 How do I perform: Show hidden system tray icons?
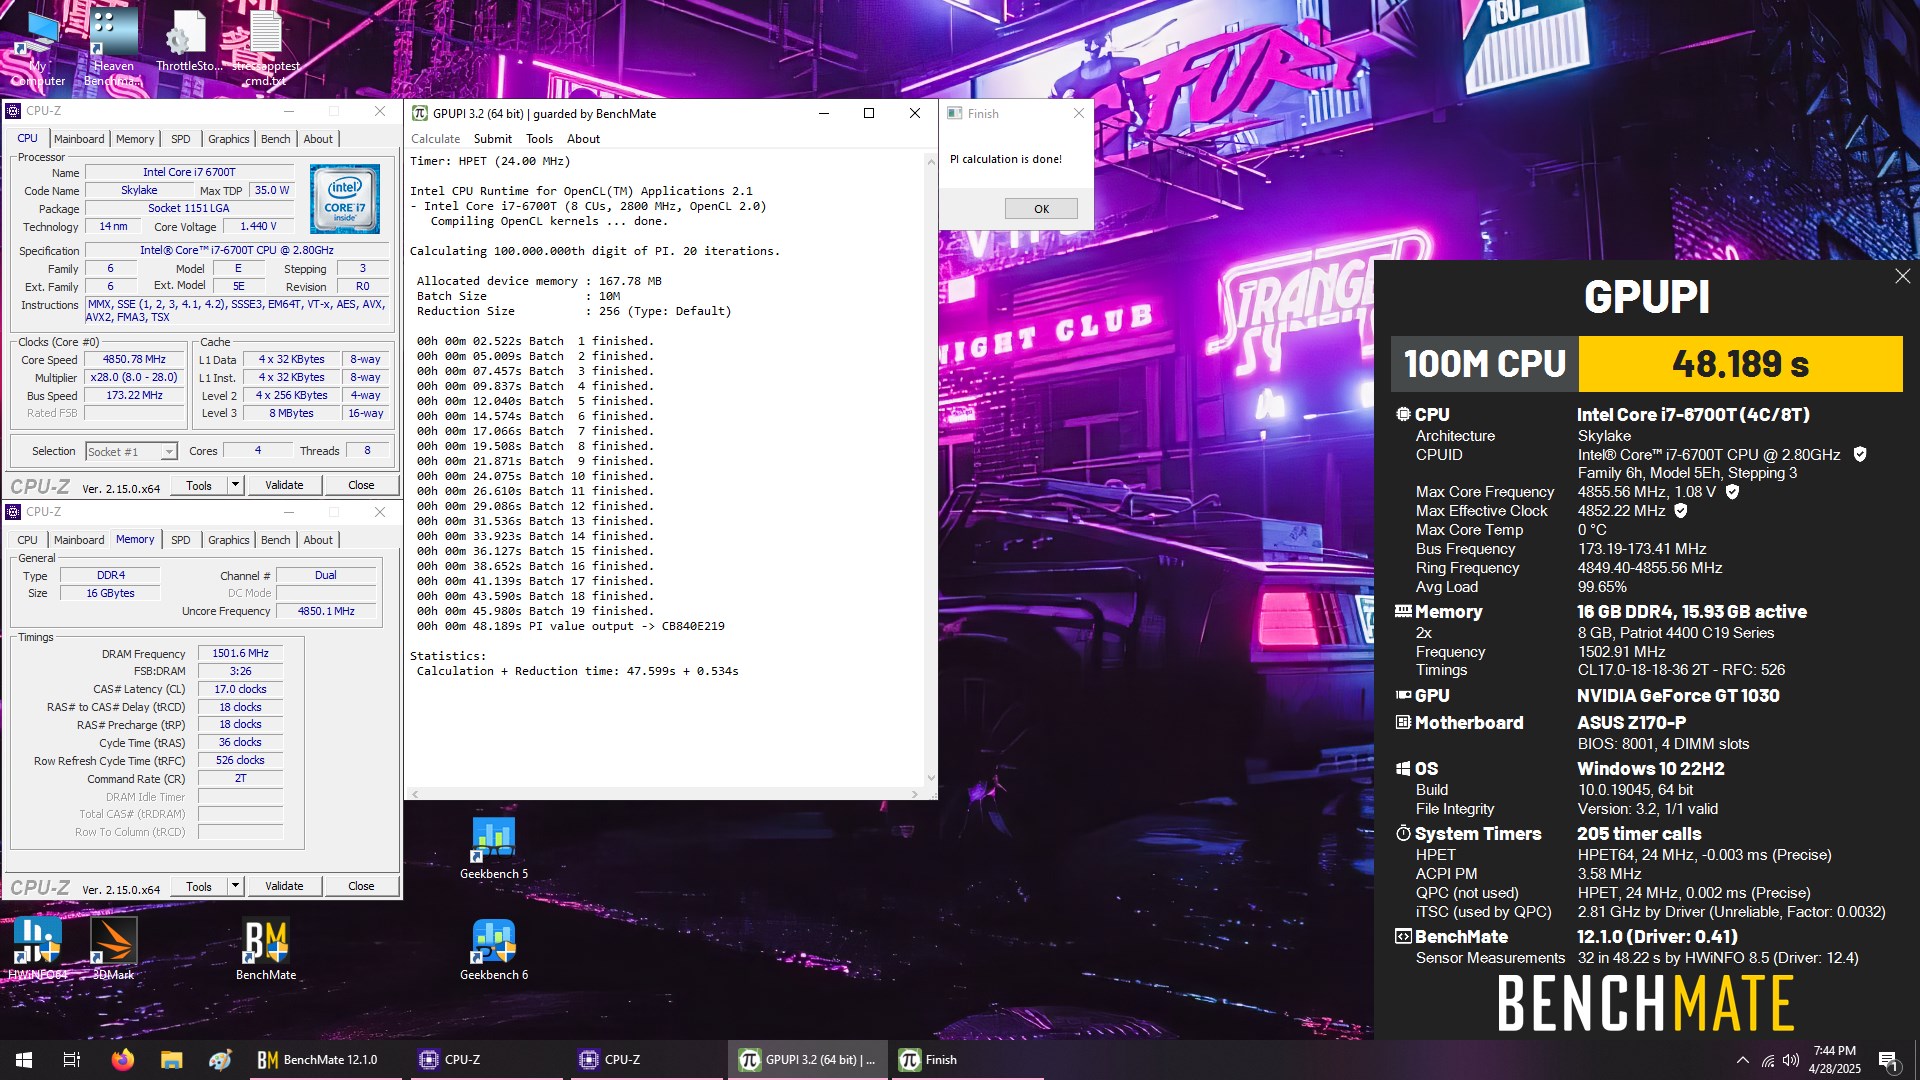(x=1743, y=1060)
